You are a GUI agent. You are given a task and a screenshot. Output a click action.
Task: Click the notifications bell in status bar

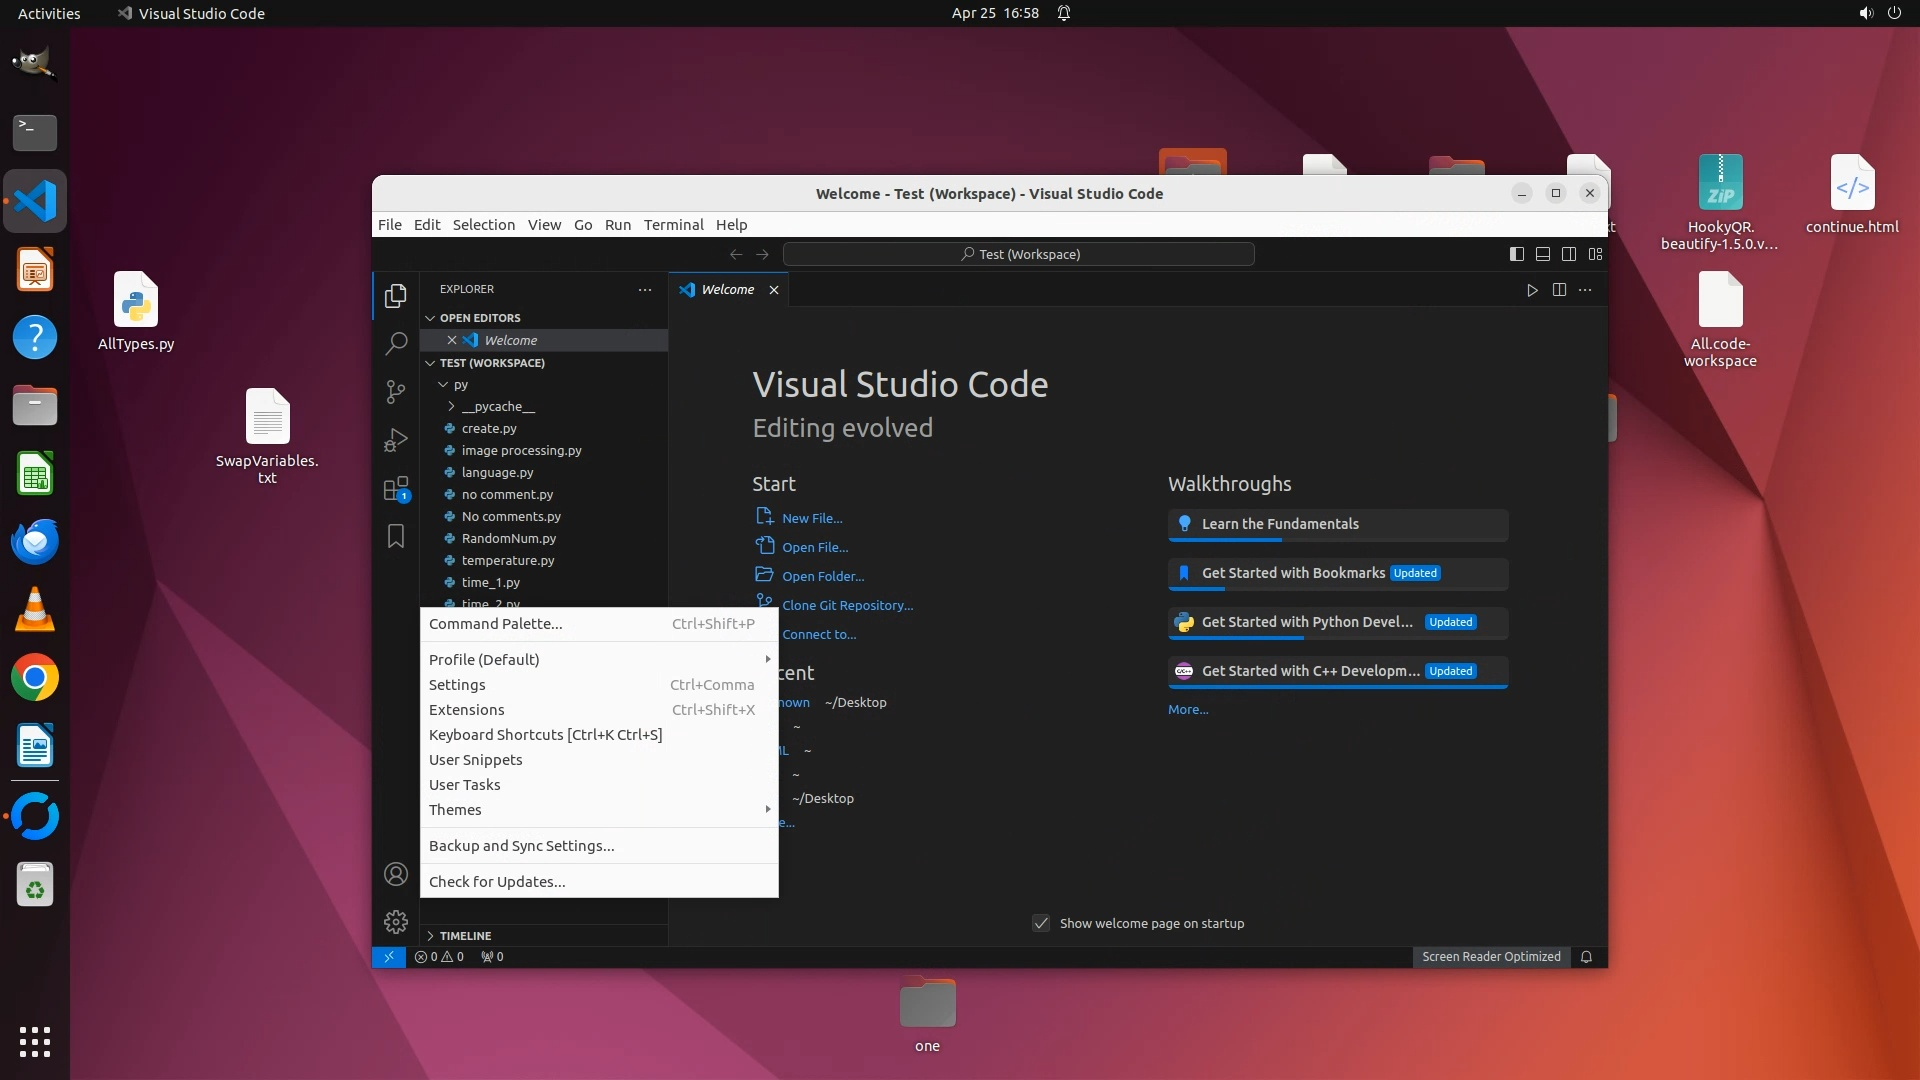click(x=1586, y=957)
